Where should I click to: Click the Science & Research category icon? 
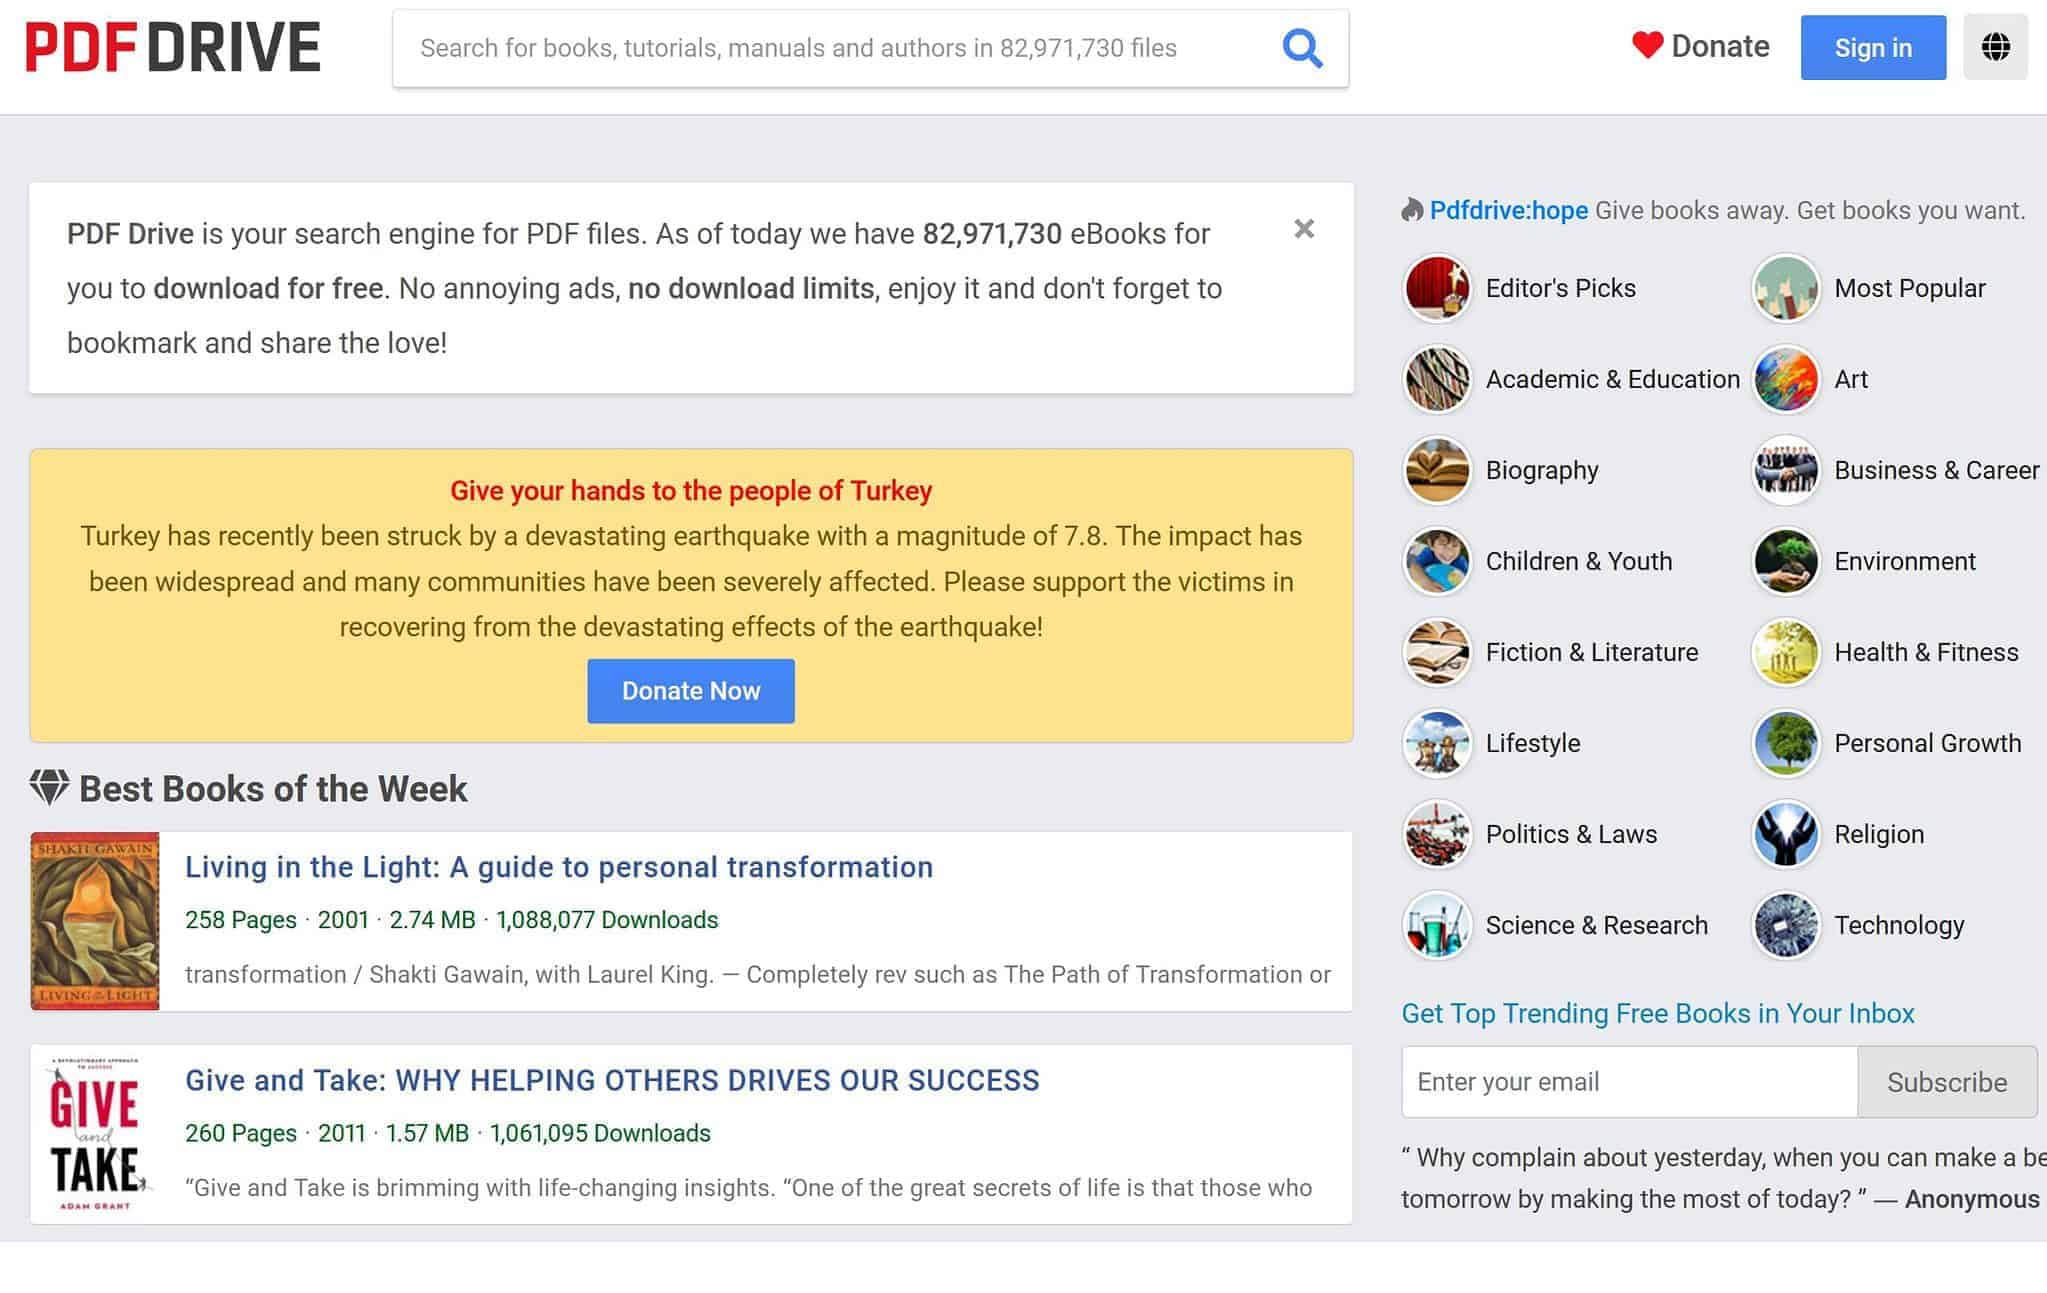click(x=1436, y=925)
